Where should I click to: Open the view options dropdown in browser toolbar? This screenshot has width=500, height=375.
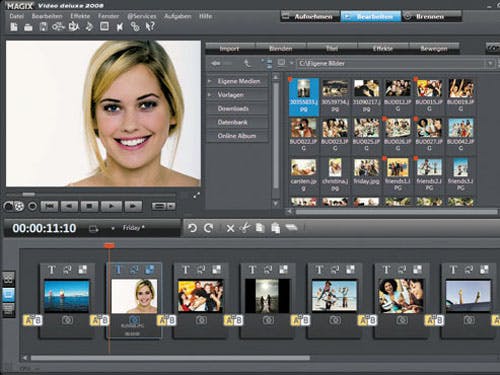(x=291, y=63)
